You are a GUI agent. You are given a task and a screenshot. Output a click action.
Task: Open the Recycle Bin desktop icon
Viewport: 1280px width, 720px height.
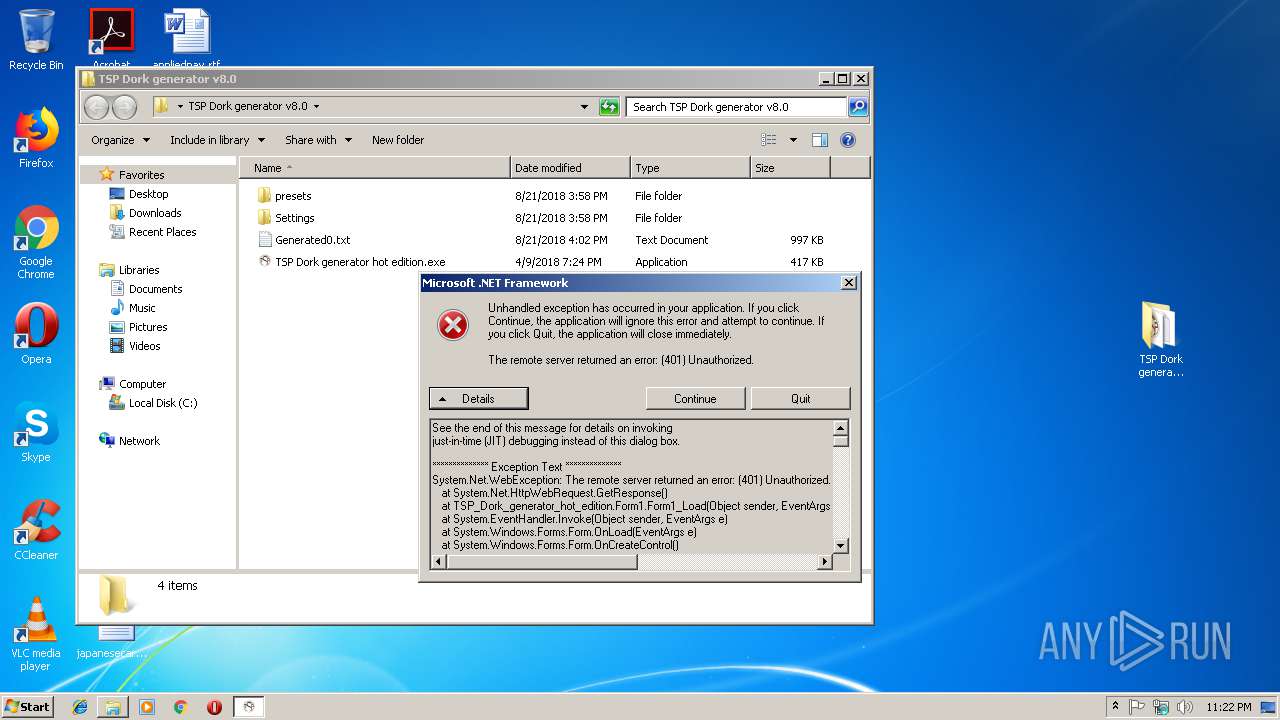point(36,40)
